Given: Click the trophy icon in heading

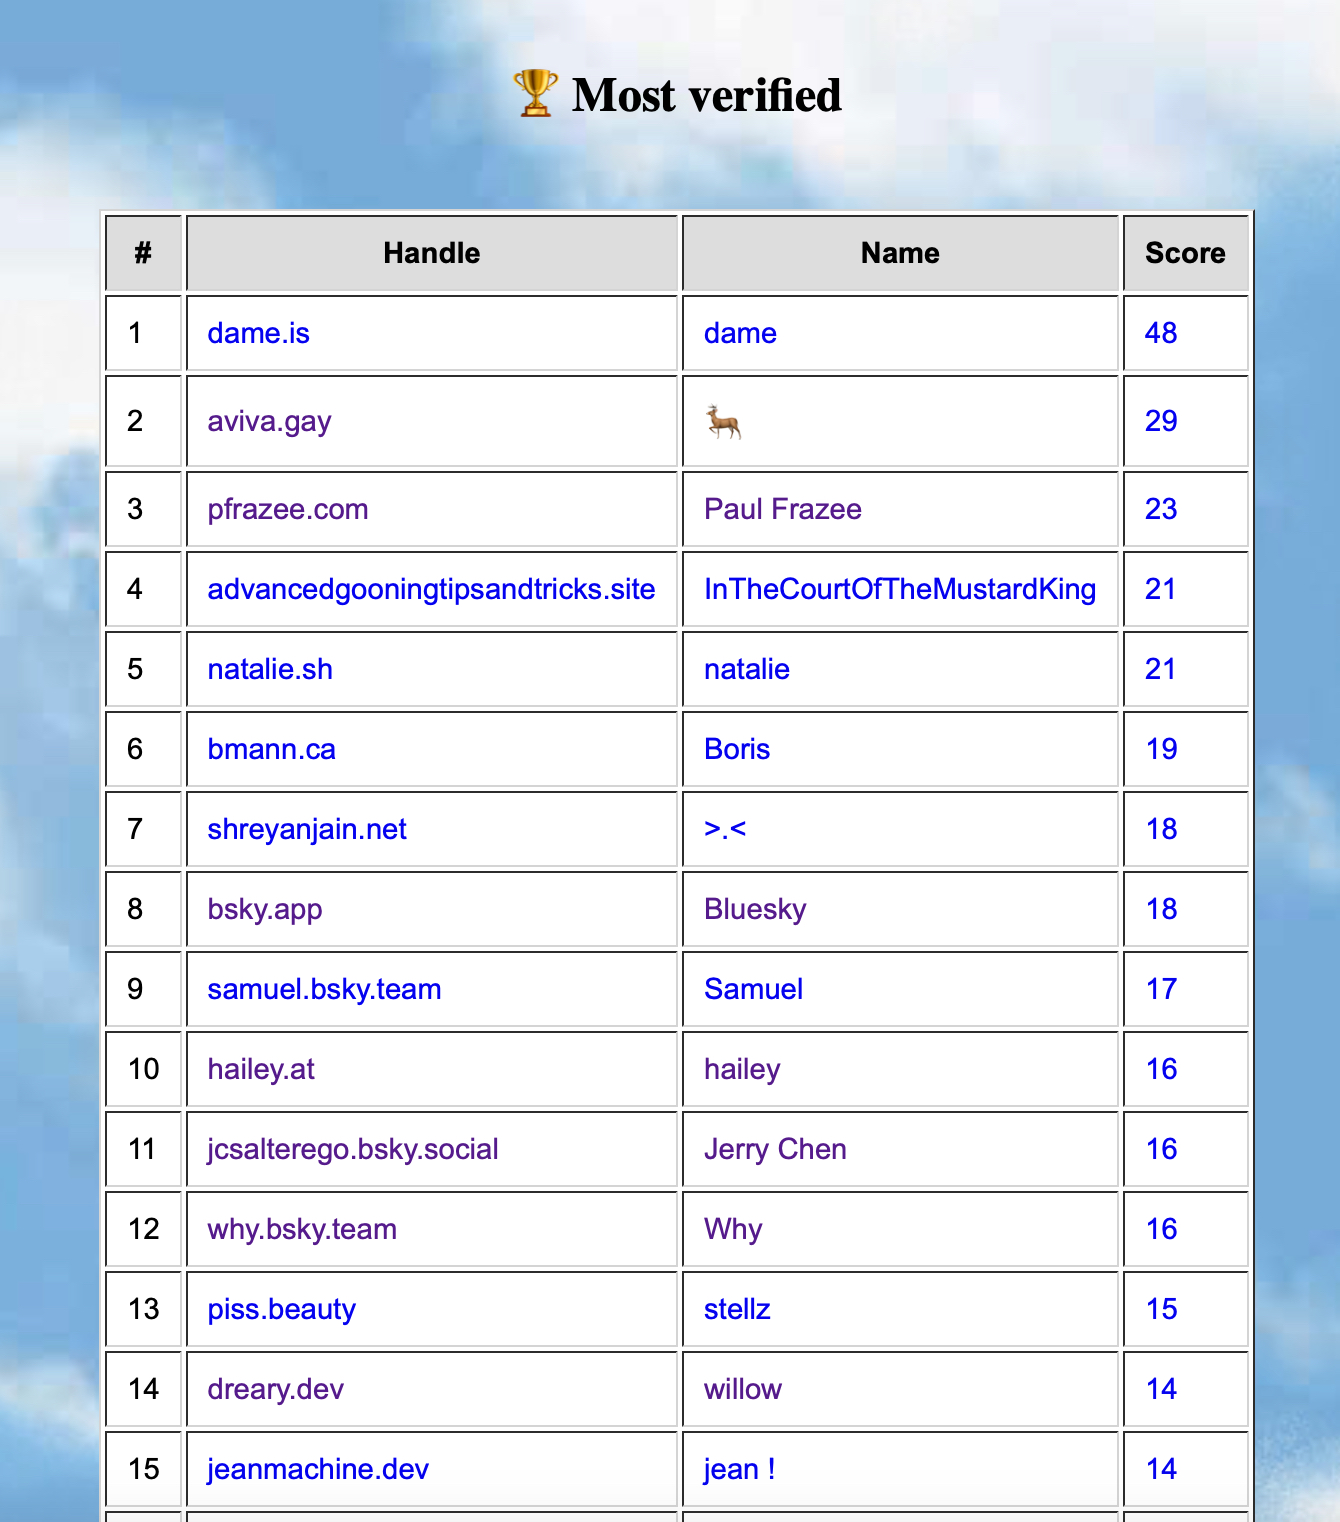Looking at the screenshot, I should 535,94.
